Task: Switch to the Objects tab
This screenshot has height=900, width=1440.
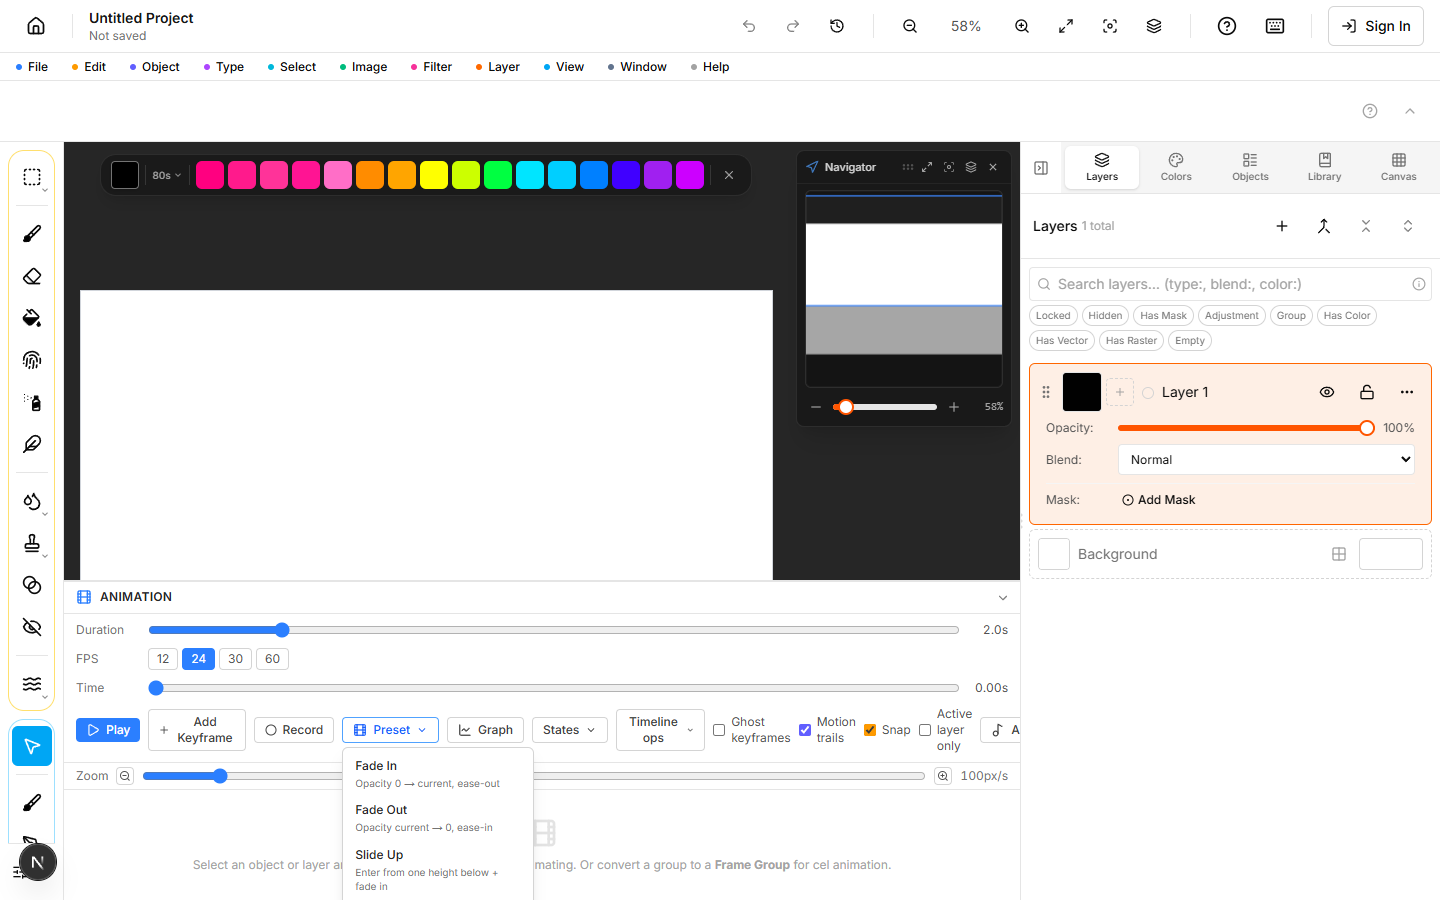Action: coord(1250,167)
